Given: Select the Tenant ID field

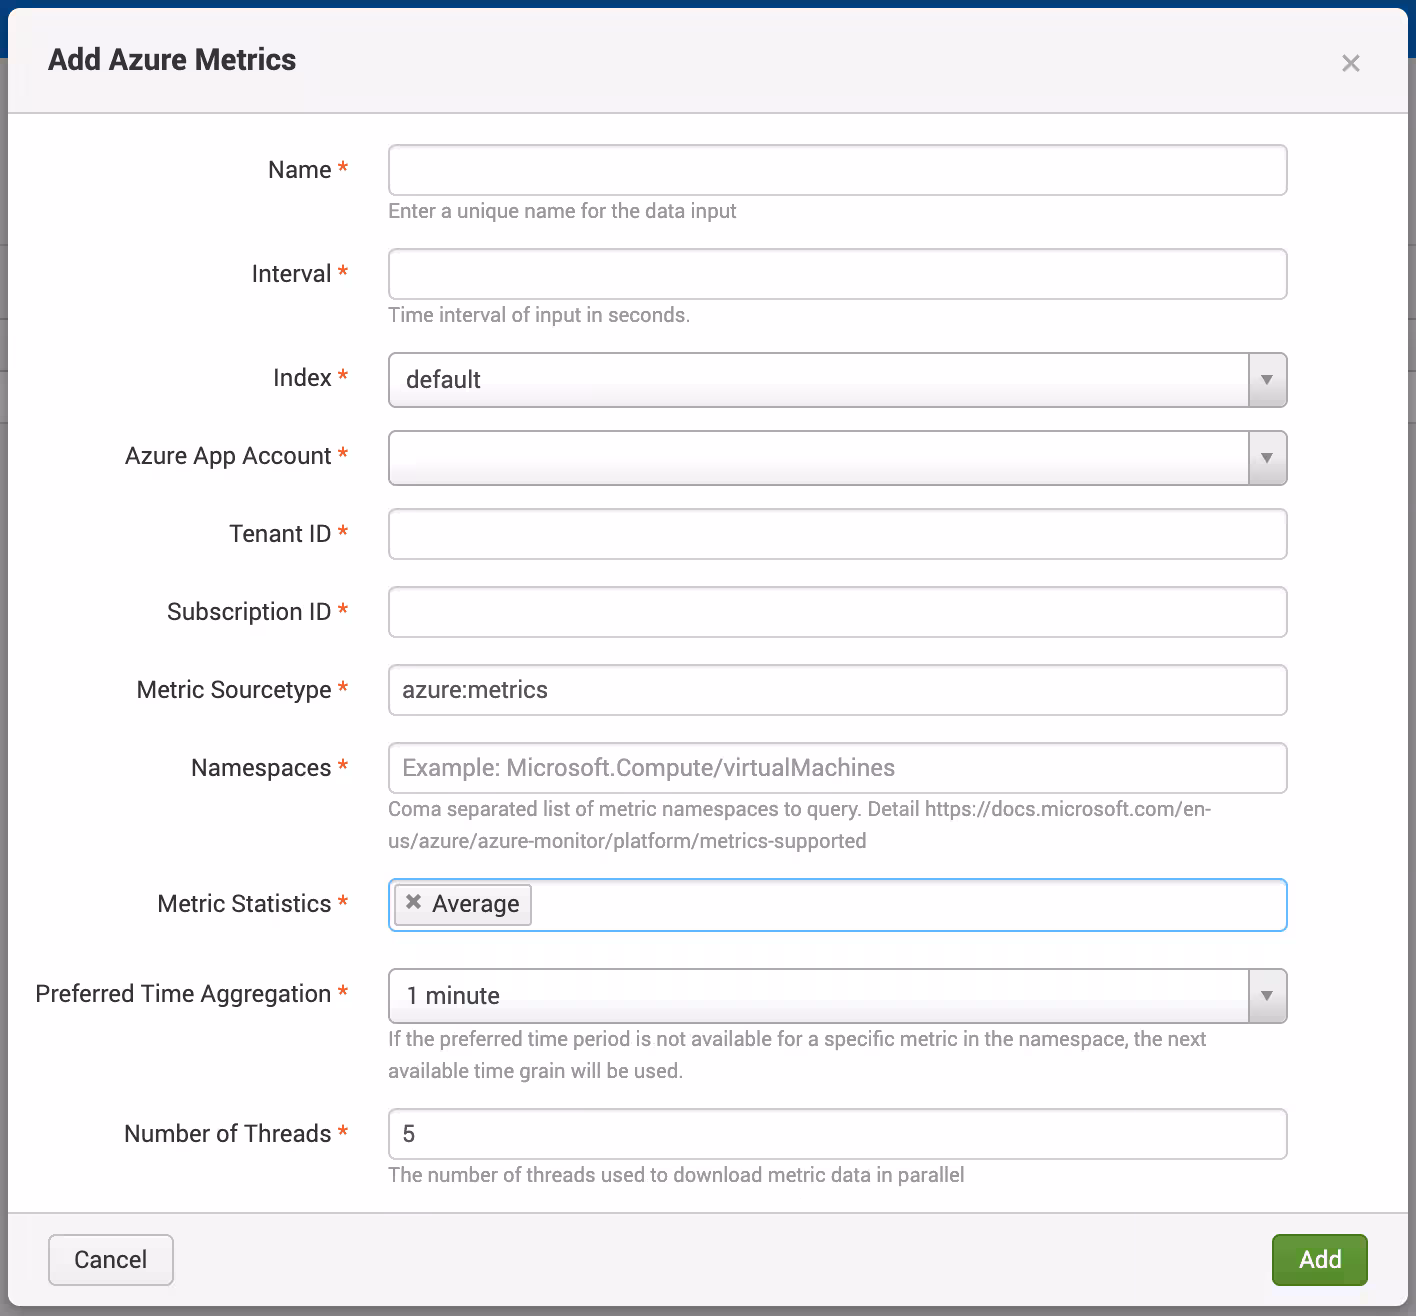Looking at the screenshot, I should pyautogui.click(x=837, y=534).
